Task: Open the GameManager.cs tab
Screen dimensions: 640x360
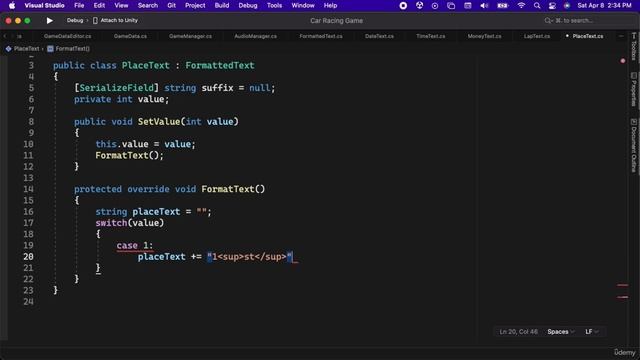Action: pyautogui.click(x=190, y=36)
